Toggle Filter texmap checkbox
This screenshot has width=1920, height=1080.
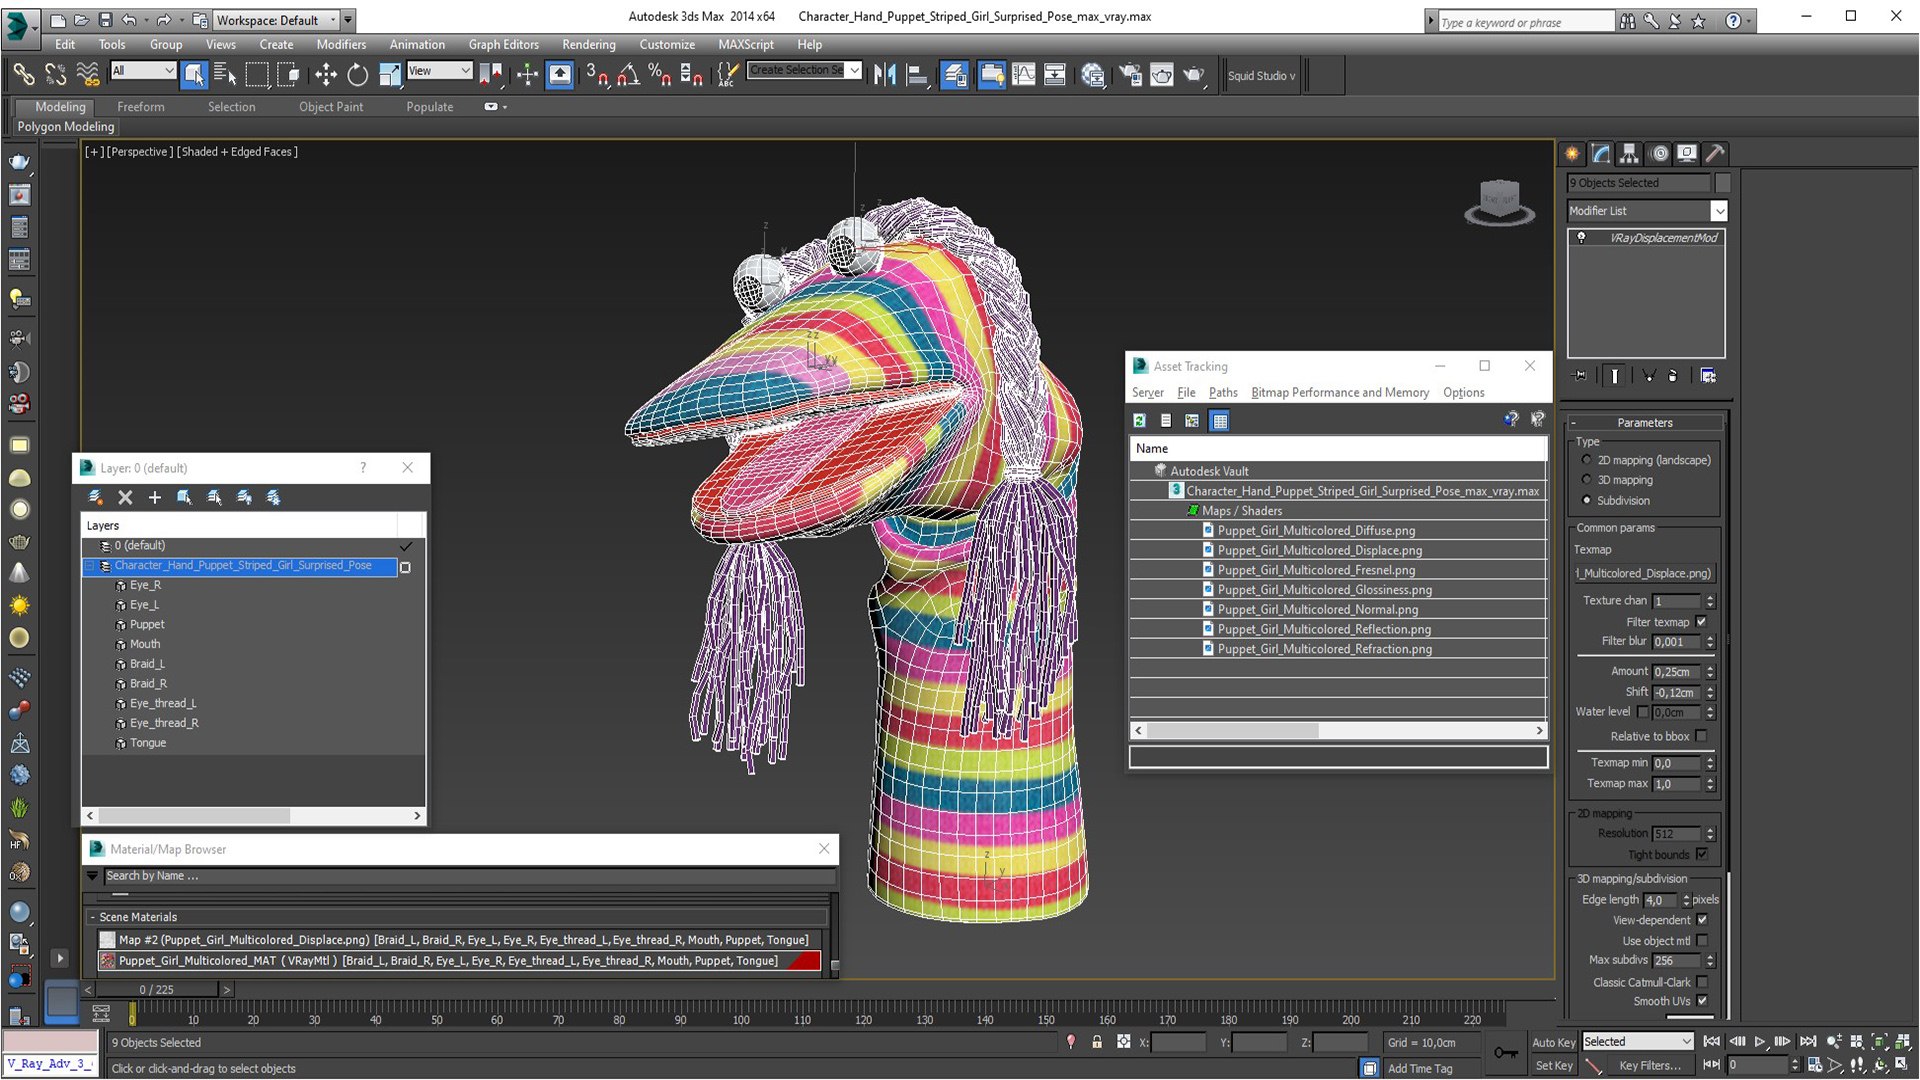point(1701,622)
